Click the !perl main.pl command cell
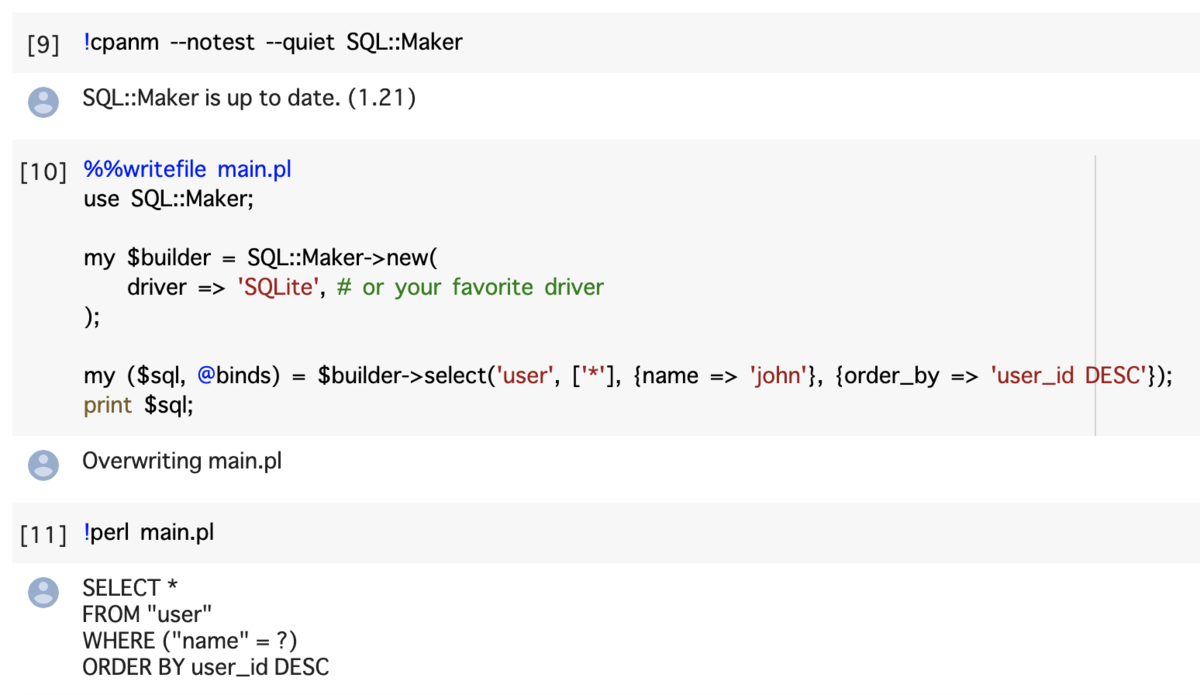1200x695 pixels. pyautogui.click(x=149, y=532)
